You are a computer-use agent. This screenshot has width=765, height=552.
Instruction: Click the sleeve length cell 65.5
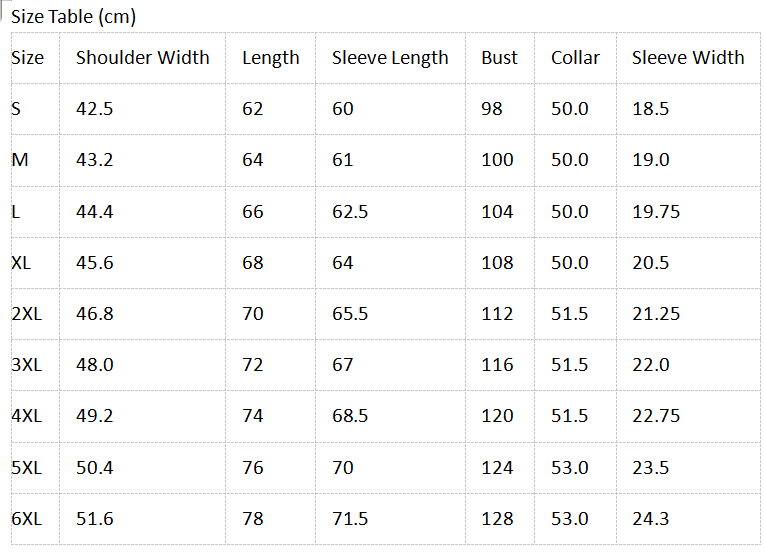350,314
